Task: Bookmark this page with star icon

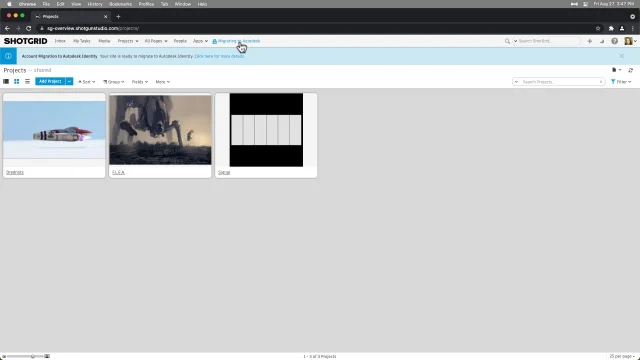Action: (598, 28)
